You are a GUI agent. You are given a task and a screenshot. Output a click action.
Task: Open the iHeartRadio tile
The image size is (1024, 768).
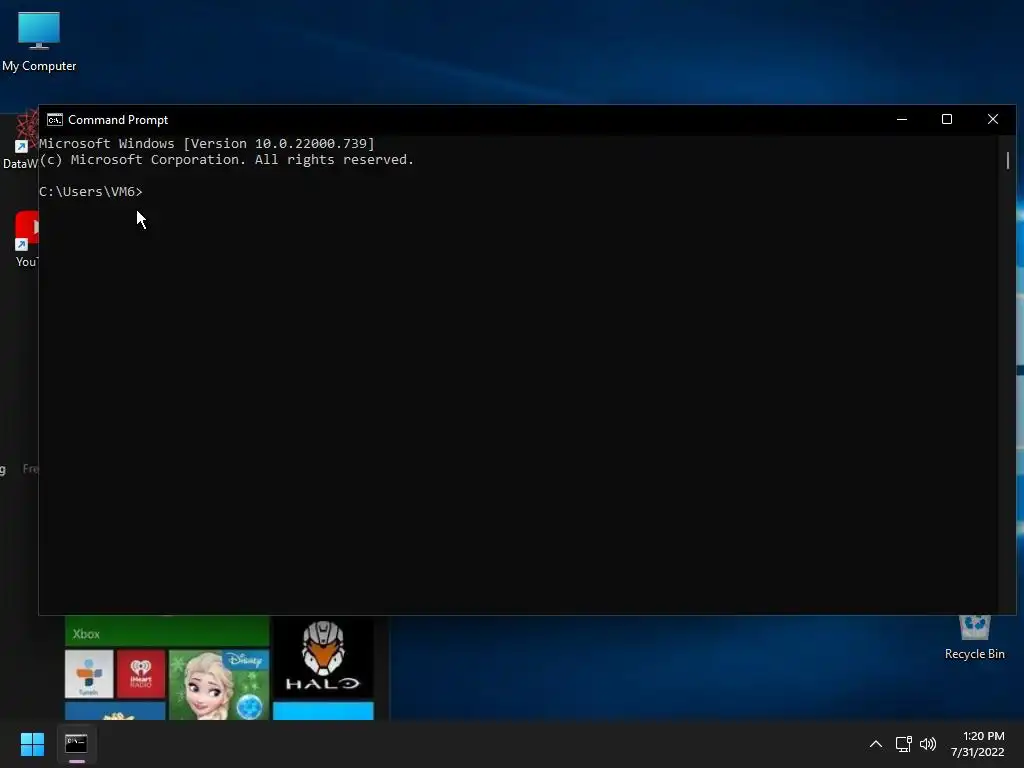(141, 674)
